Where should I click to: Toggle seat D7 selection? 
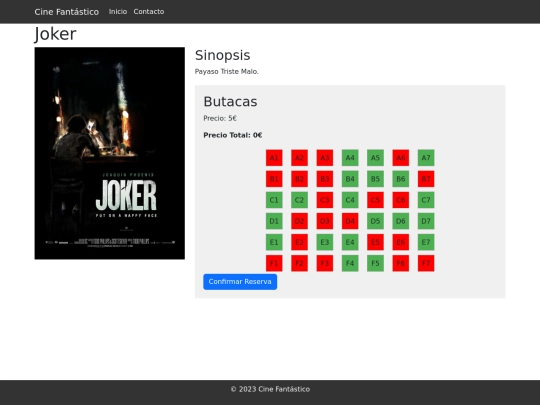click(x=426, y=221)
